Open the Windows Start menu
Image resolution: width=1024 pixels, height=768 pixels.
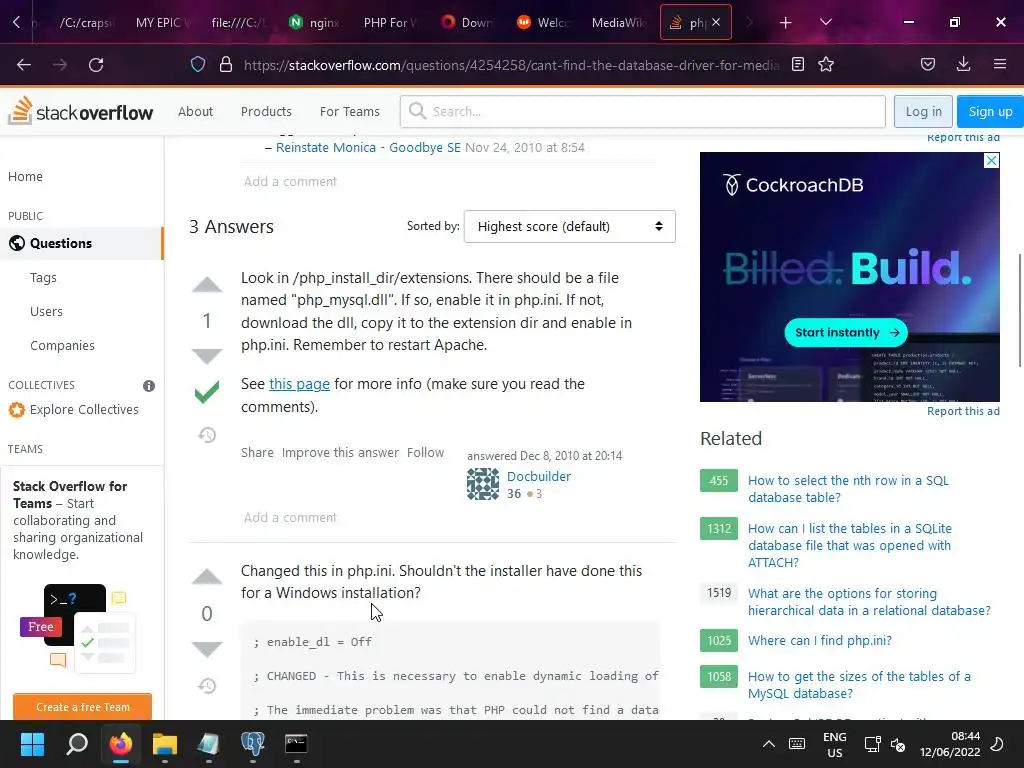point(32,744)
